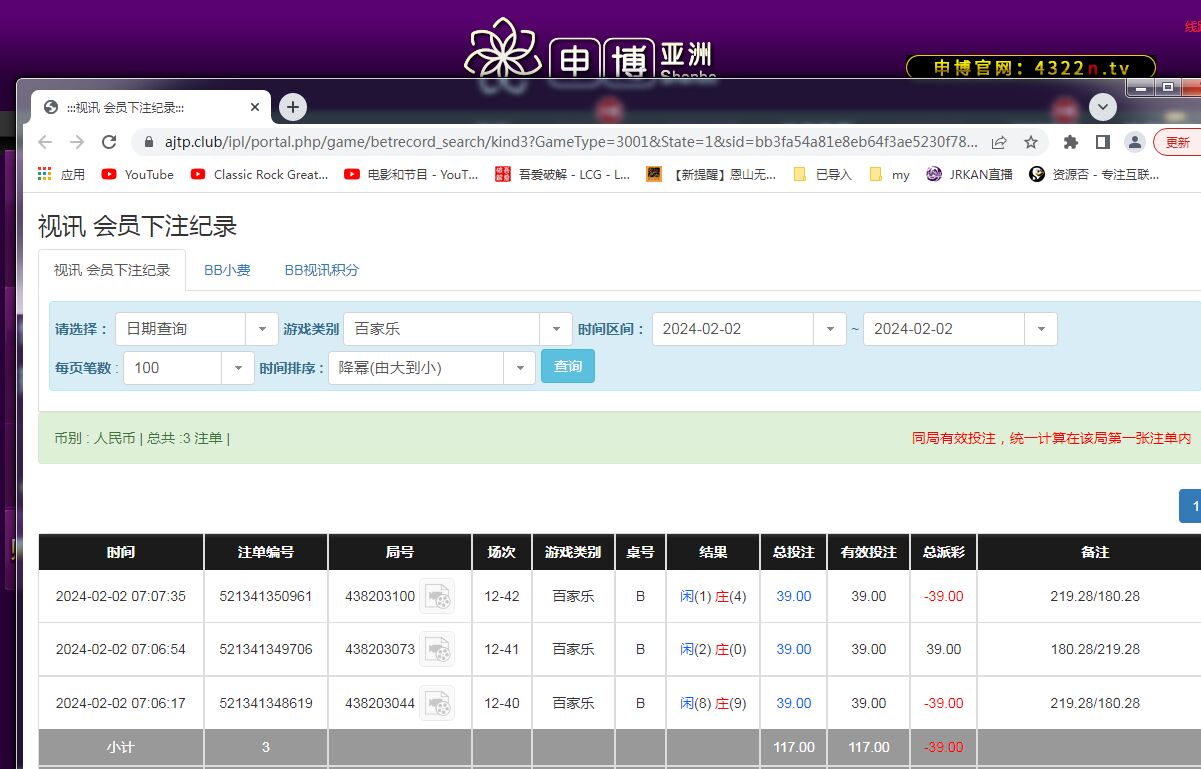Open the YouTube bookmark
The height and width of the screenshot is (769, 1201).
point(138,174)
